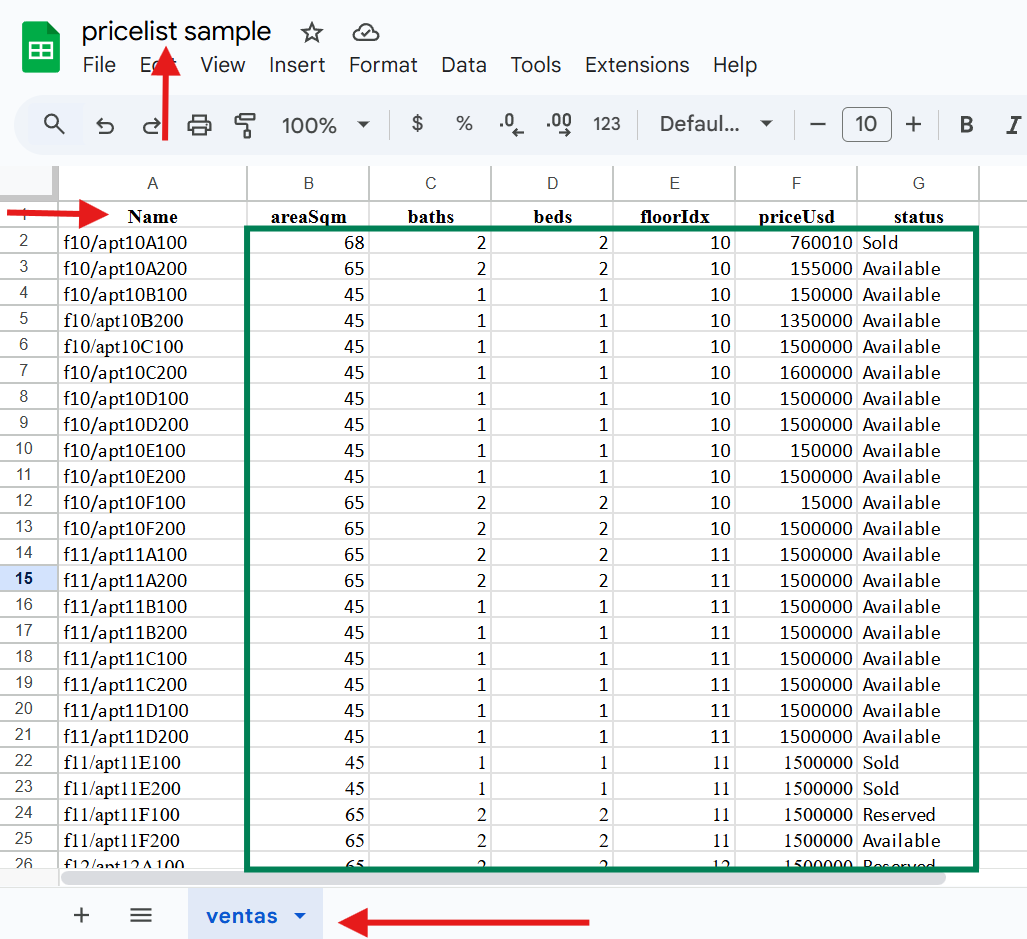The height and width of the screenshot is (939, 1027).
Task: Expand the ventas sheet tab menu arrow
Action: coord(300,915)
